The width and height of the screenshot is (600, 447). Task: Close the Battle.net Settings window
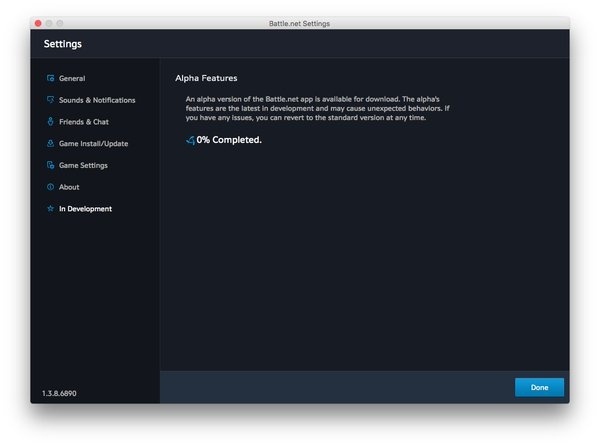click(x=39, y=23)
